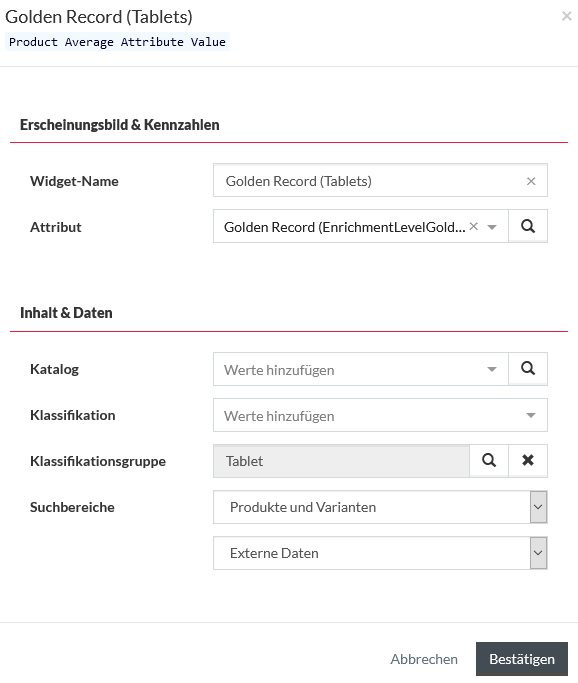Close the dialog with the top X icon

click(x=566, y=17)
